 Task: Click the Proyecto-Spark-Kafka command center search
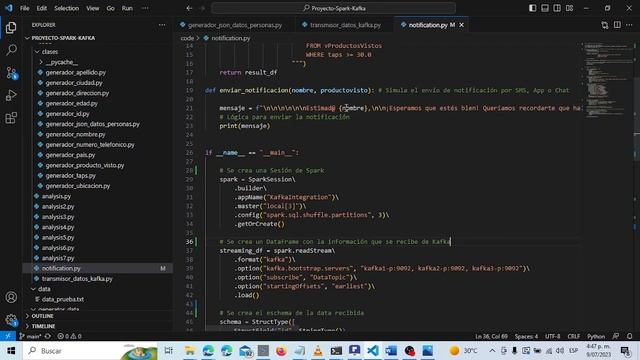tap(334, 8)
